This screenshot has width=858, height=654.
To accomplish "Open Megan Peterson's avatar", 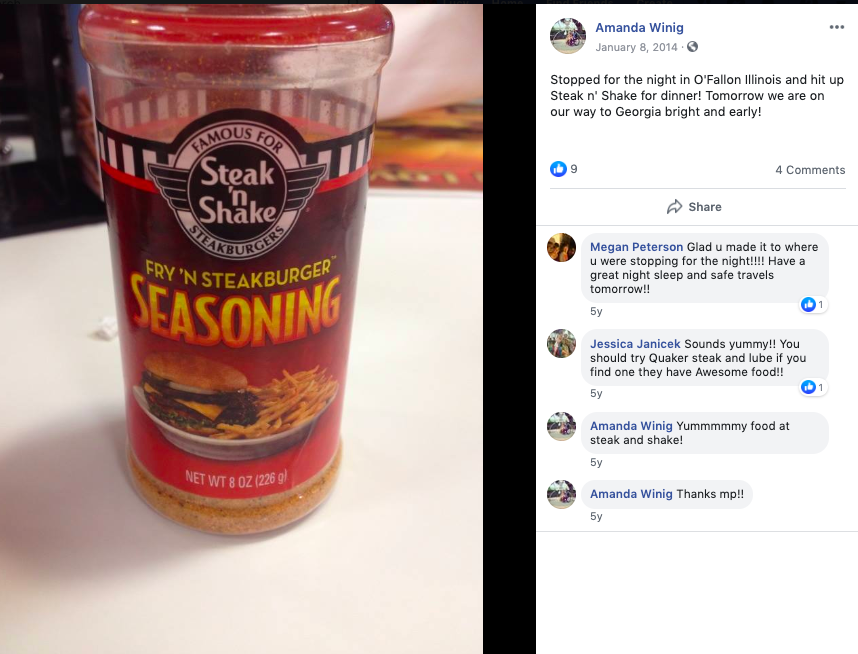I will [561, 247].
